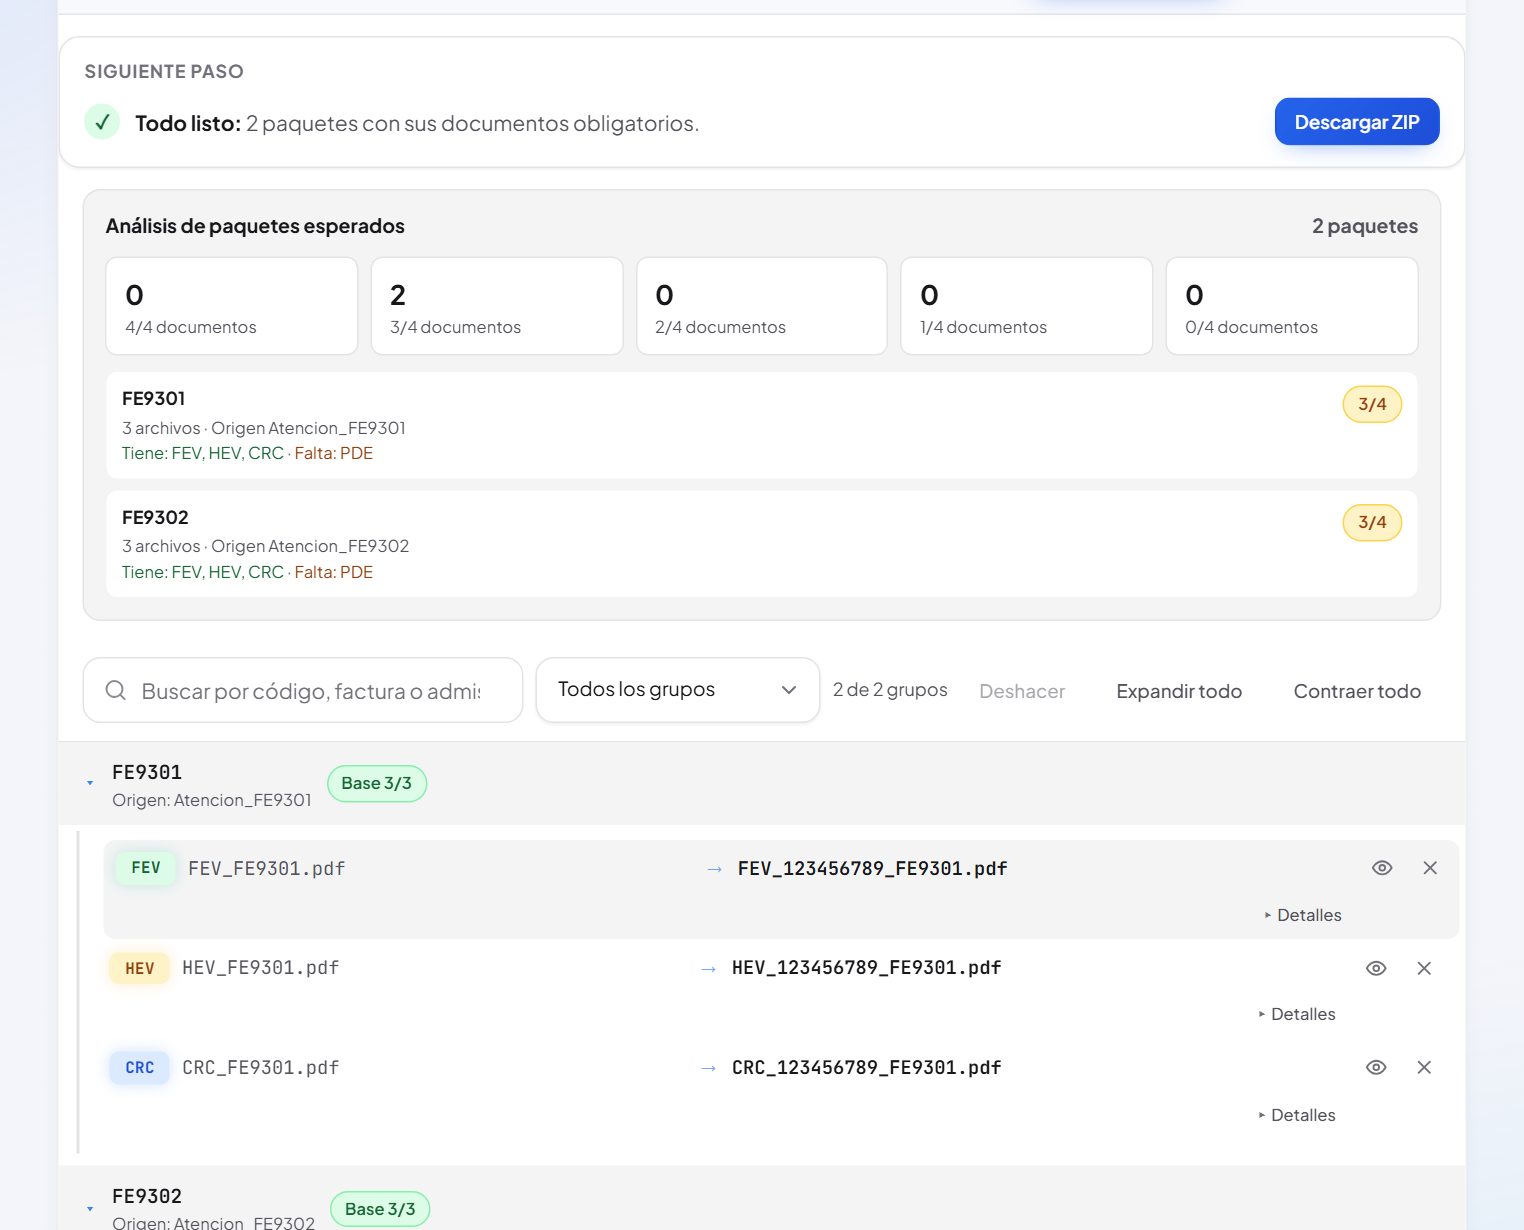Expand Detalles under the CRC_FE9301.pdf row
Image resolution: width=1524 pixels, height=1230 pixels.
[1297, 1115]
